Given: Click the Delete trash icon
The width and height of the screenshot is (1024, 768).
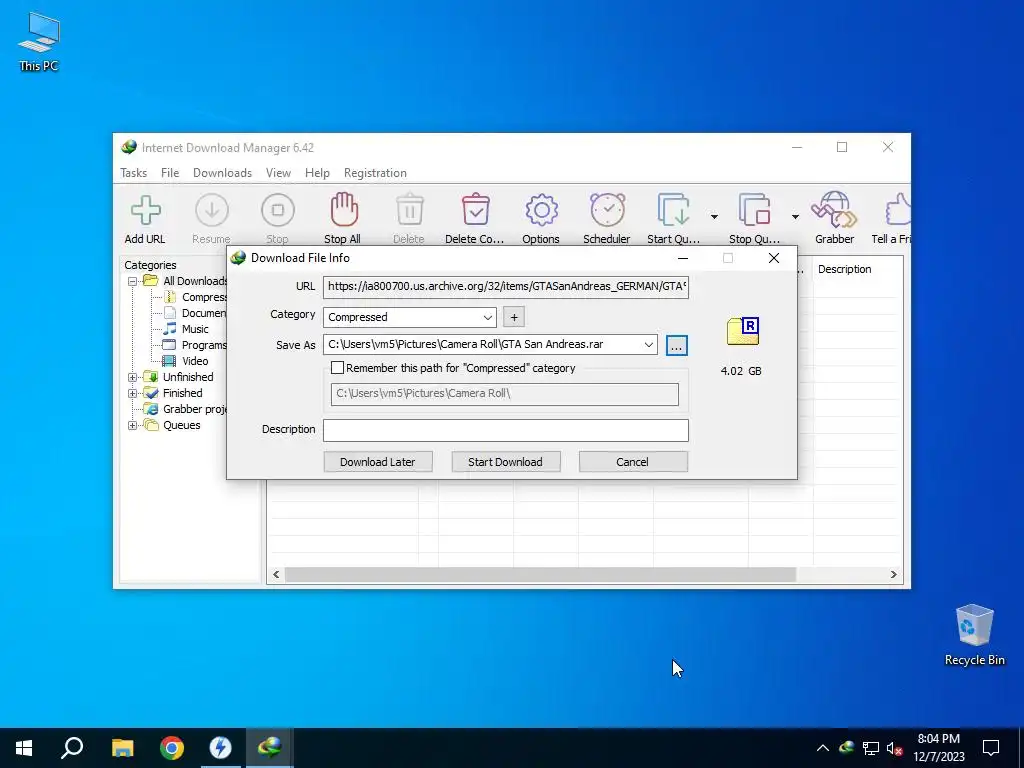Looking at the screenshot, I should pyautogui.click(x=410, y=210).
